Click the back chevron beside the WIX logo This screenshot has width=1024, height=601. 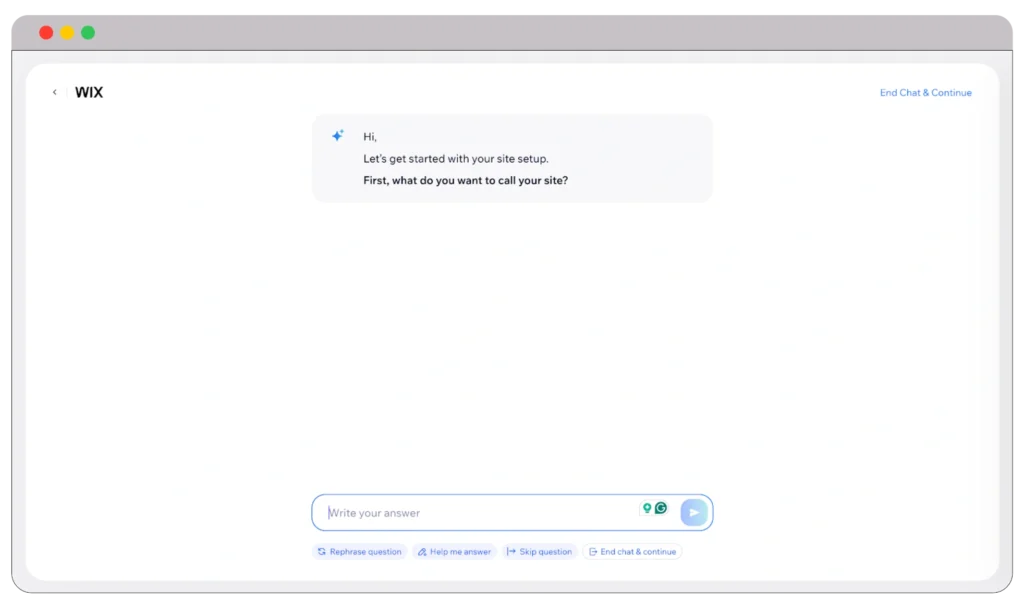54,93
